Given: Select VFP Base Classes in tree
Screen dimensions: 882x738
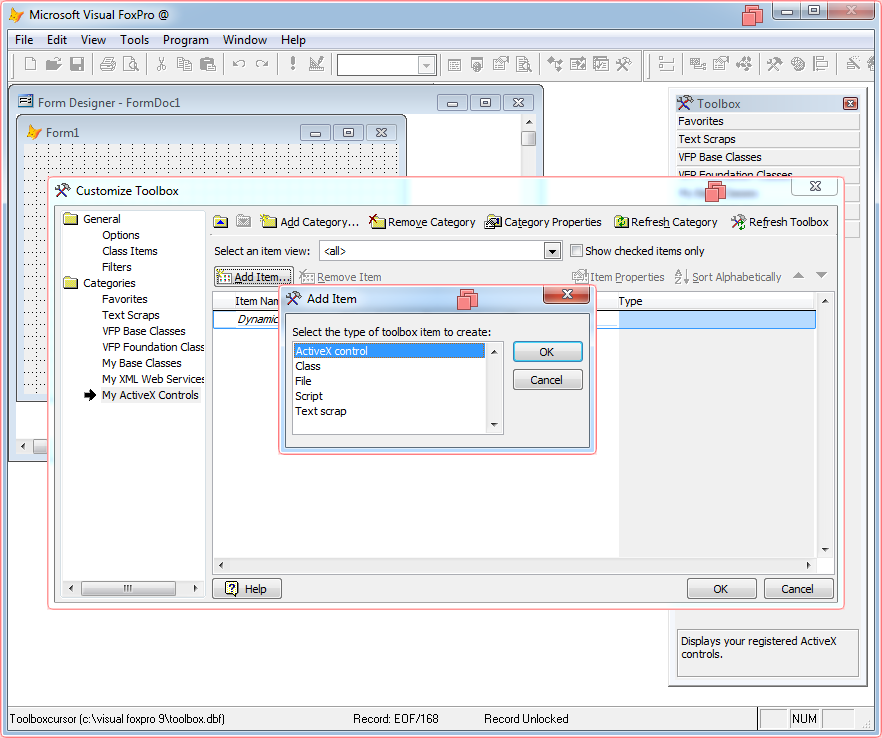Looking at the screenshot, I should (143, 331).
